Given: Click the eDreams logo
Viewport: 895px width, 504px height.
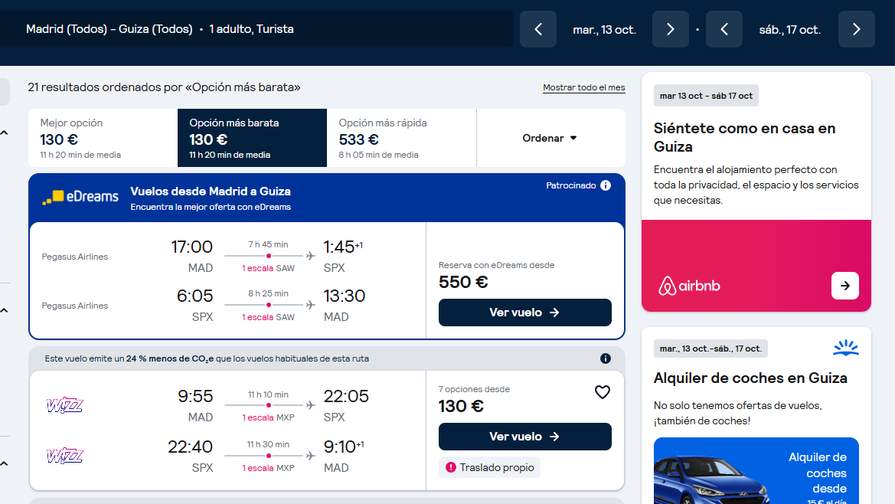Looking at the screenshot, I should pos(80,197).
